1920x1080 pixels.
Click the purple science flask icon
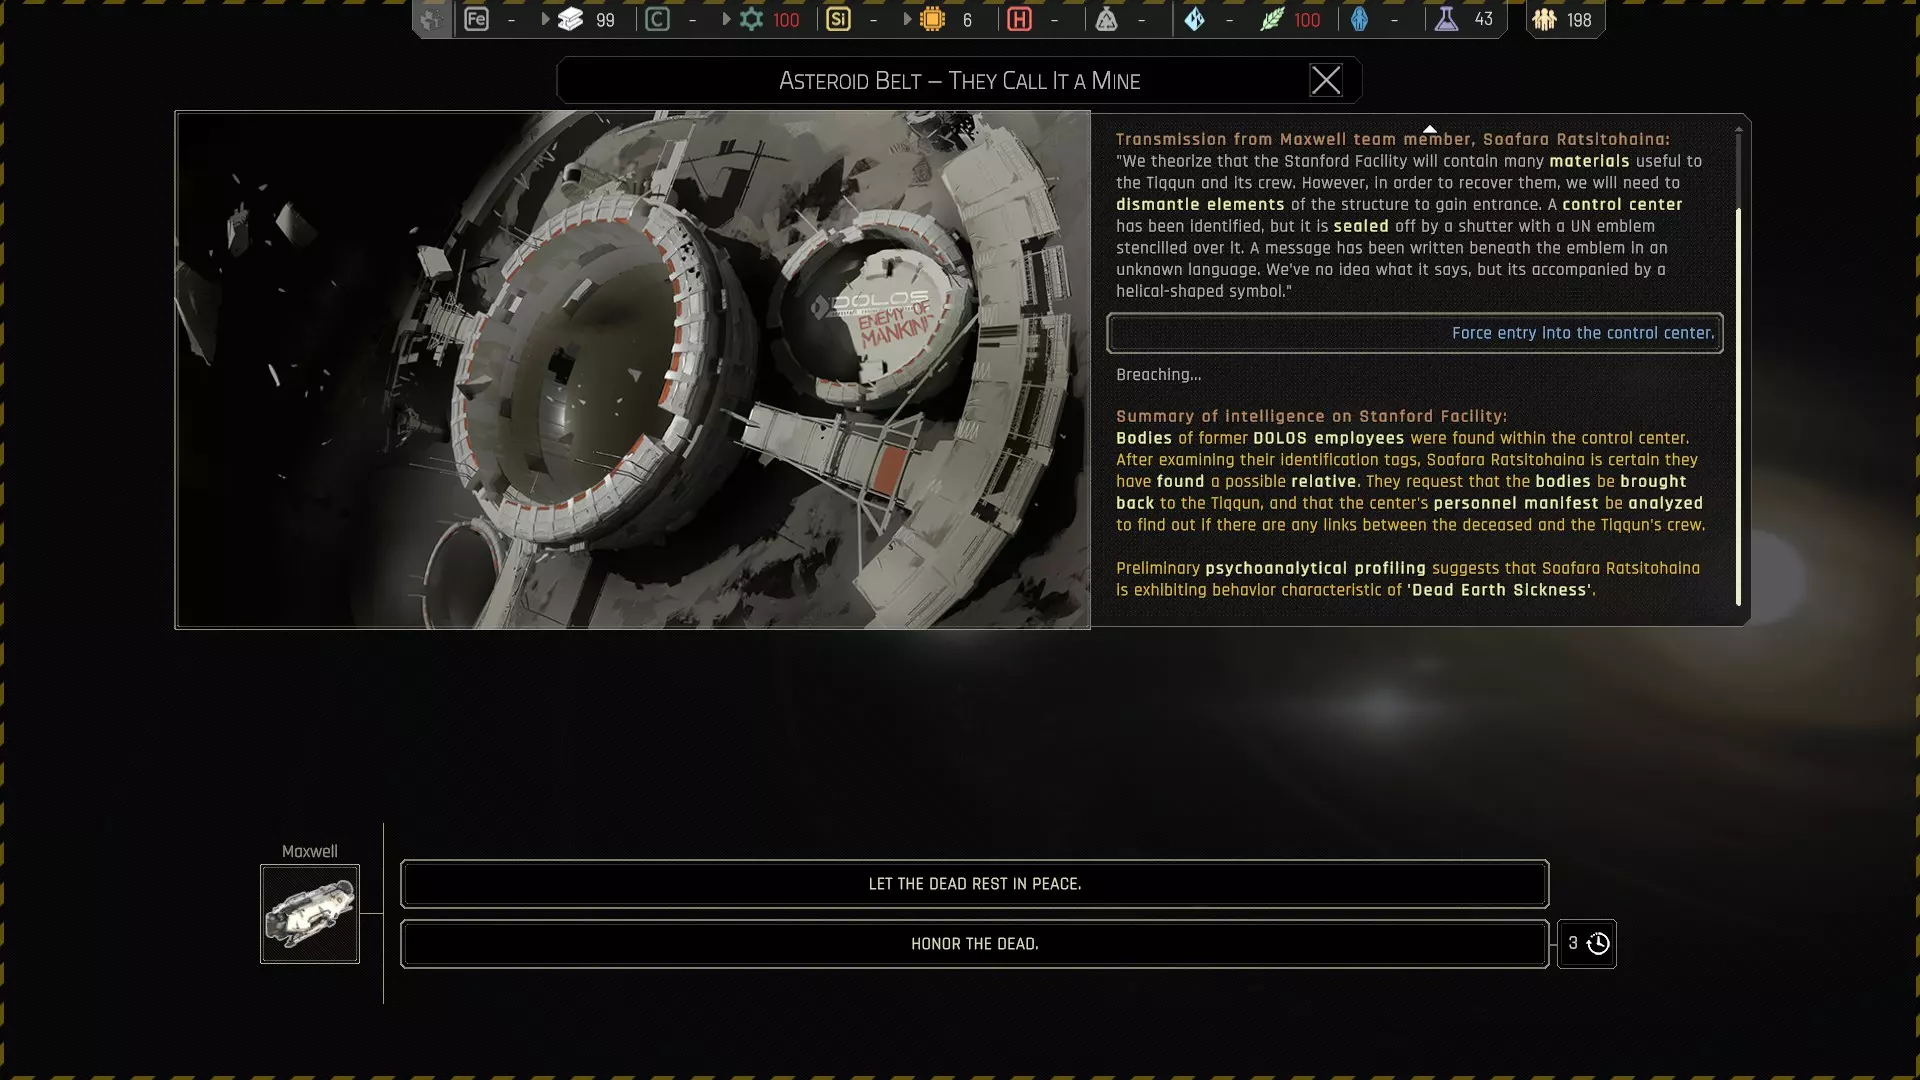point(1446,19)
